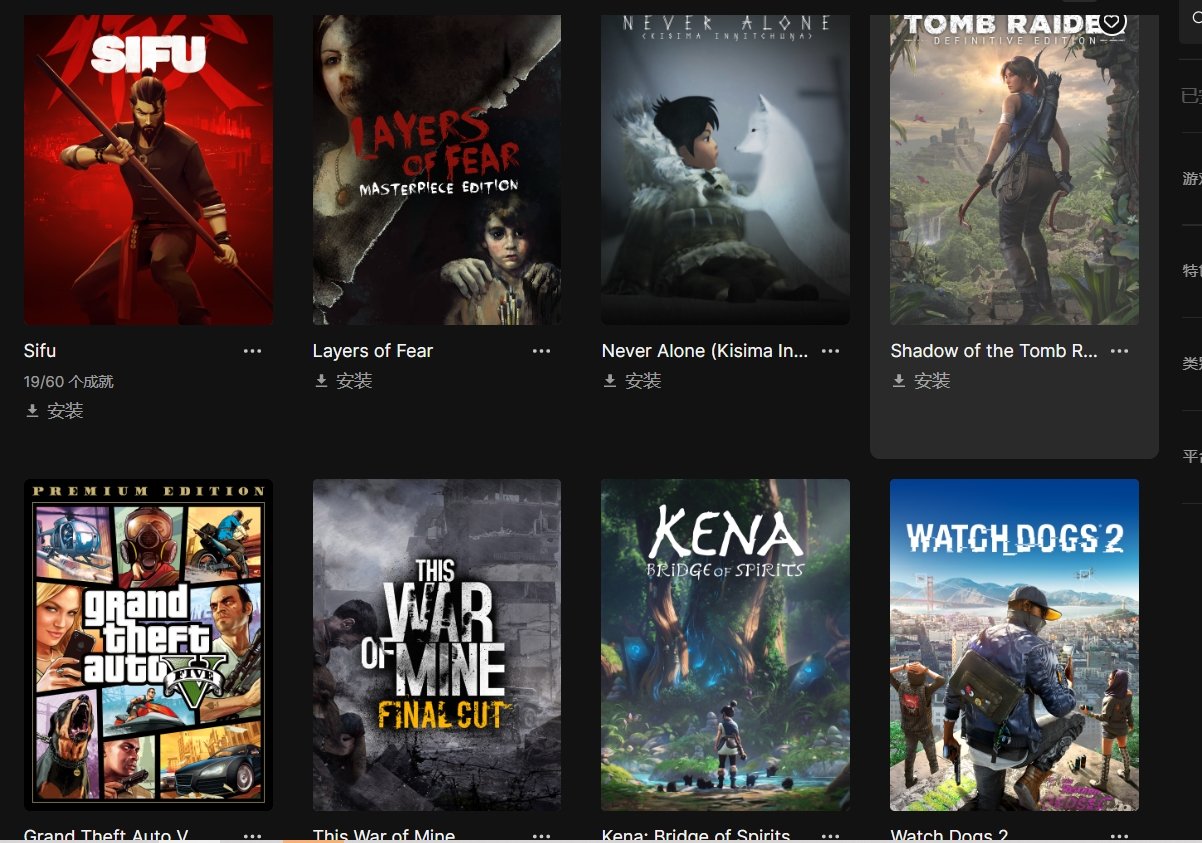Click the download icon under Layers of Fear
This screenshot has width=1202, height=843.
(x=321, y=381)
